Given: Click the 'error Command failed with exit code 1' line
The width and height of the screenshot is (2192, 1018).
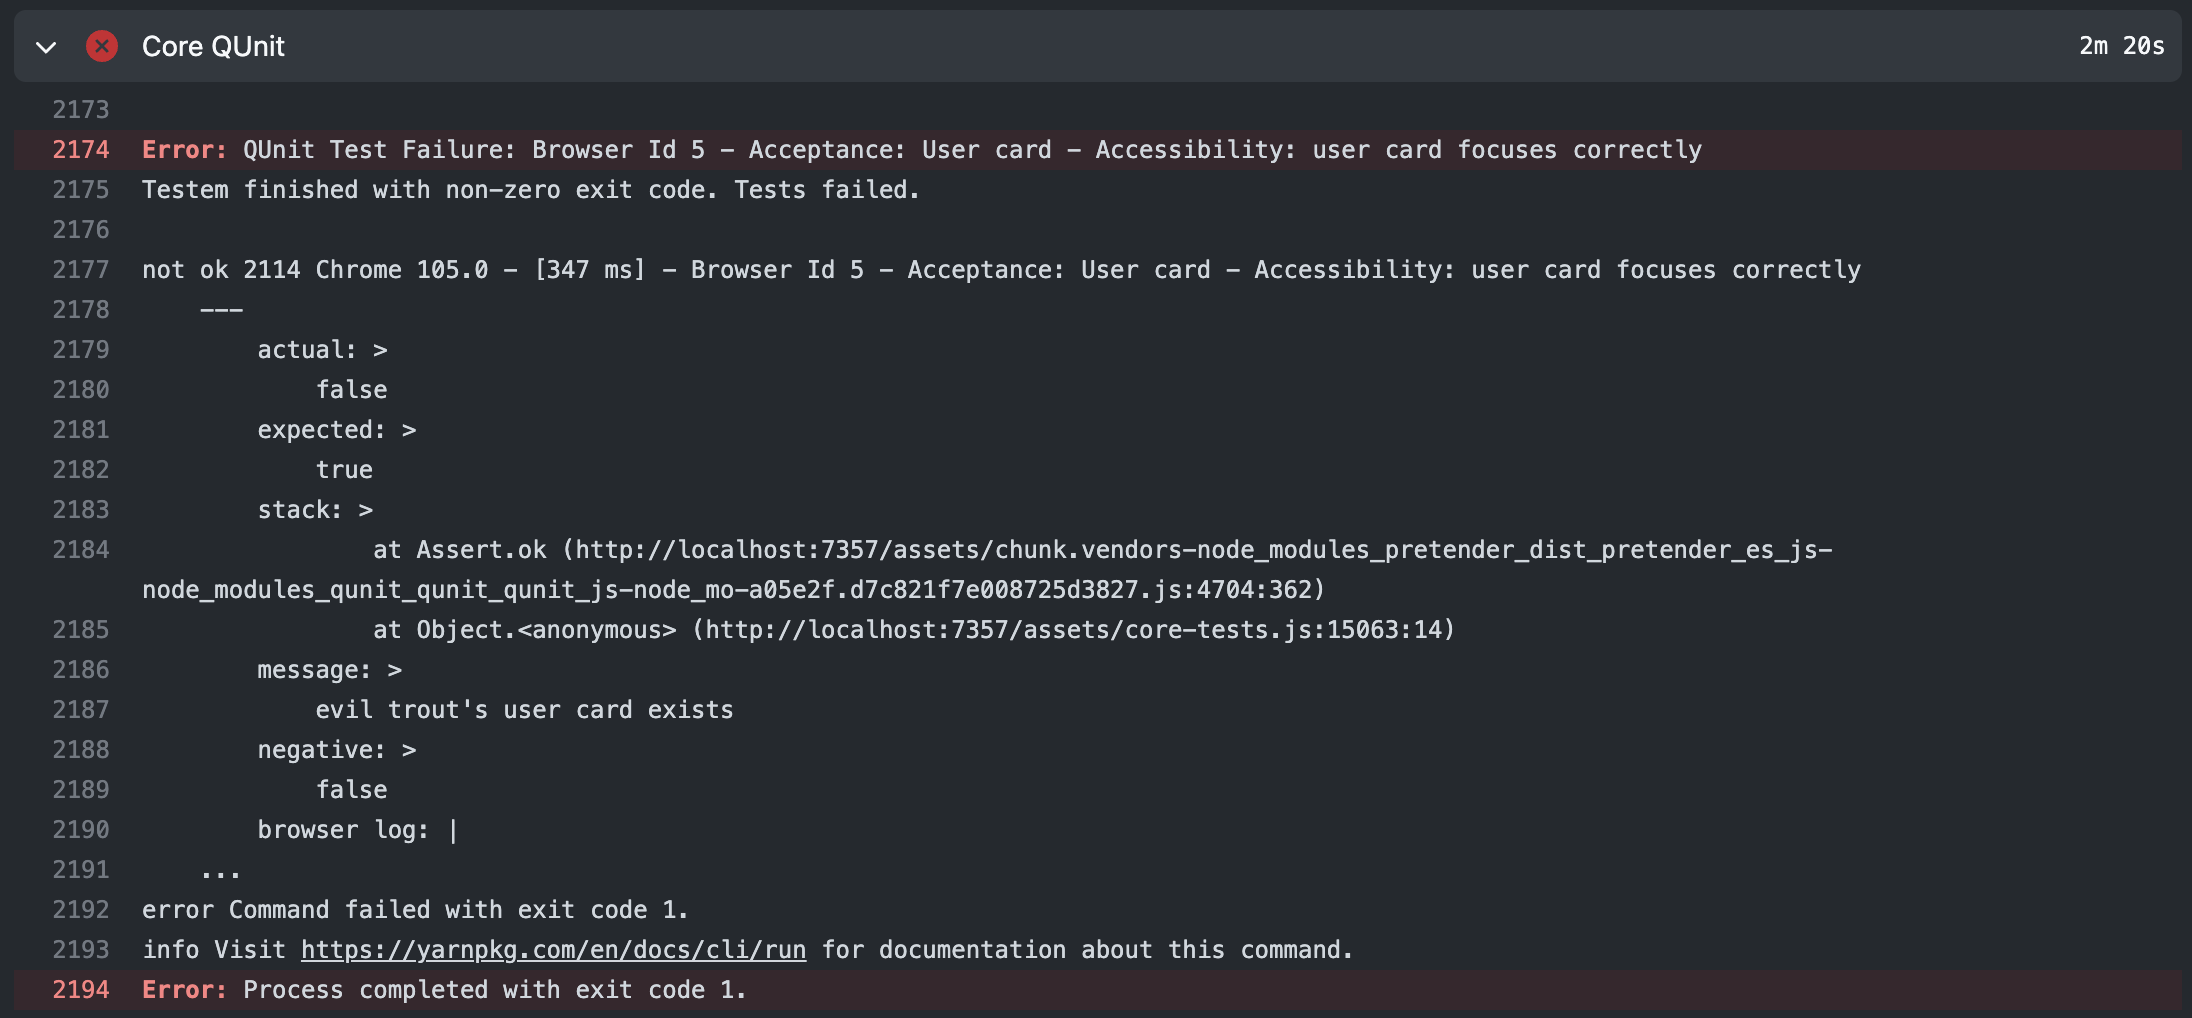Looking at the screenshot, I should (414, 910).
